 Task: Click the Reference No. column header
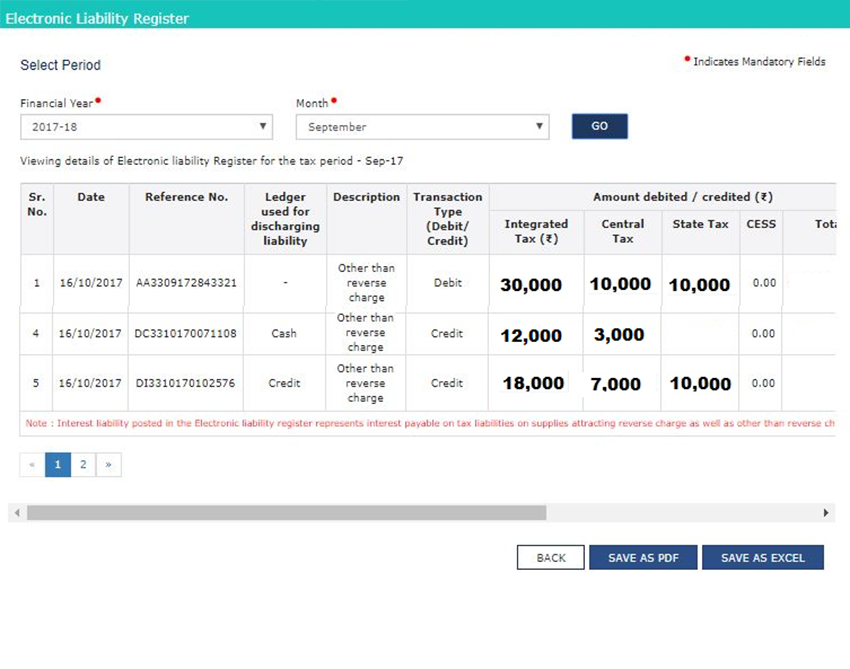(186, 198)
